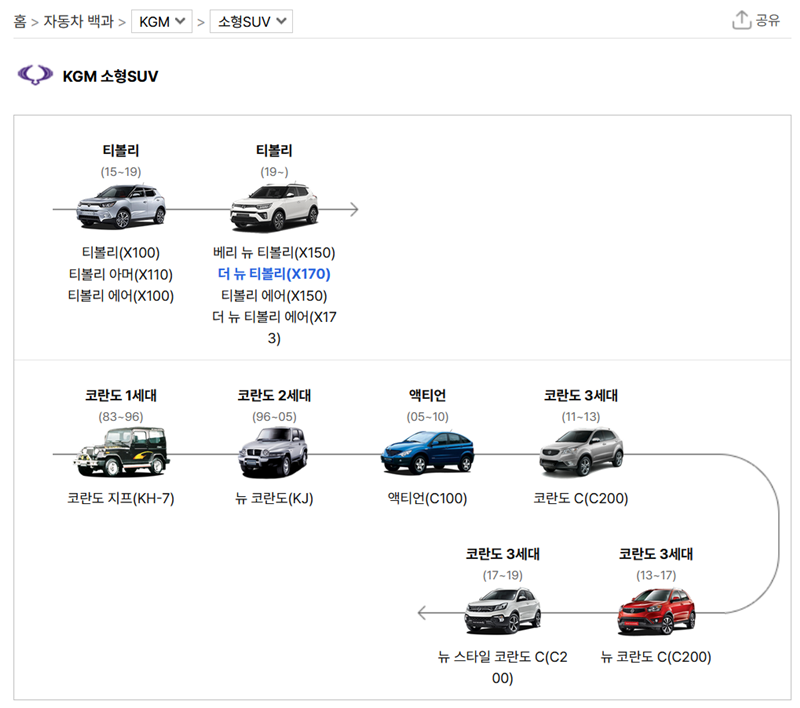Open 뉴 코란도(KJ) model link

coord(274,498)
